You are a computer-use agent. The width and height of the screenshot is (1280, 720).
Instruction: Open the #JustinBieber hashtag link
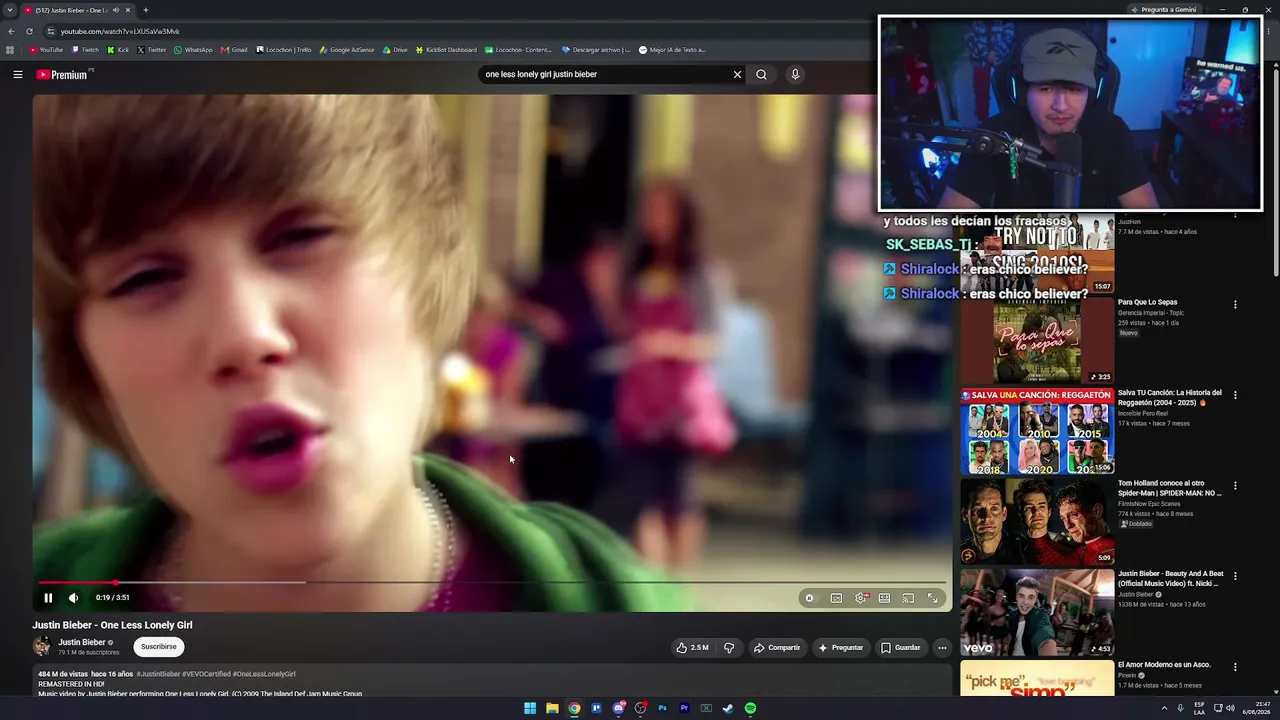(158, 674)
